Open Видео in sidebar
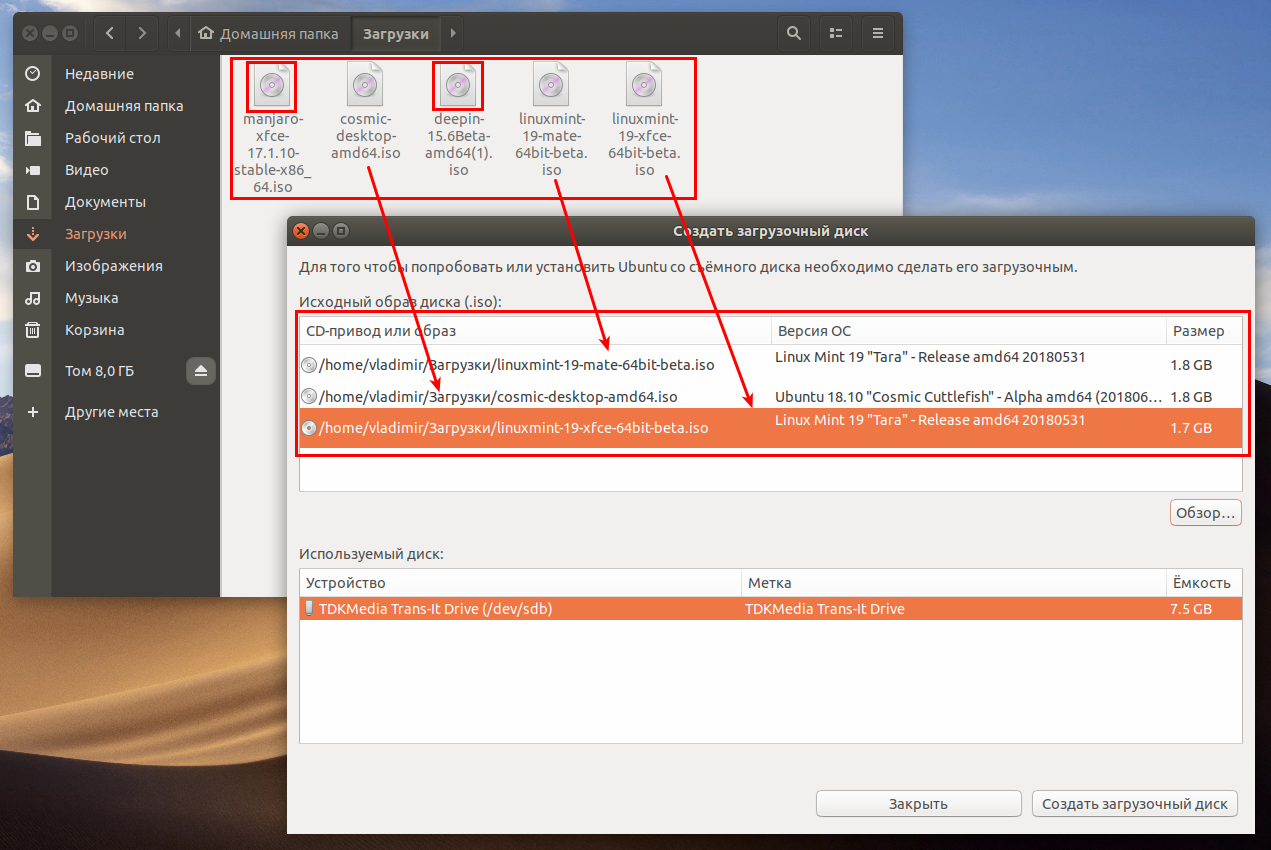The image size is (1271, 850). [x=116, y=170]
